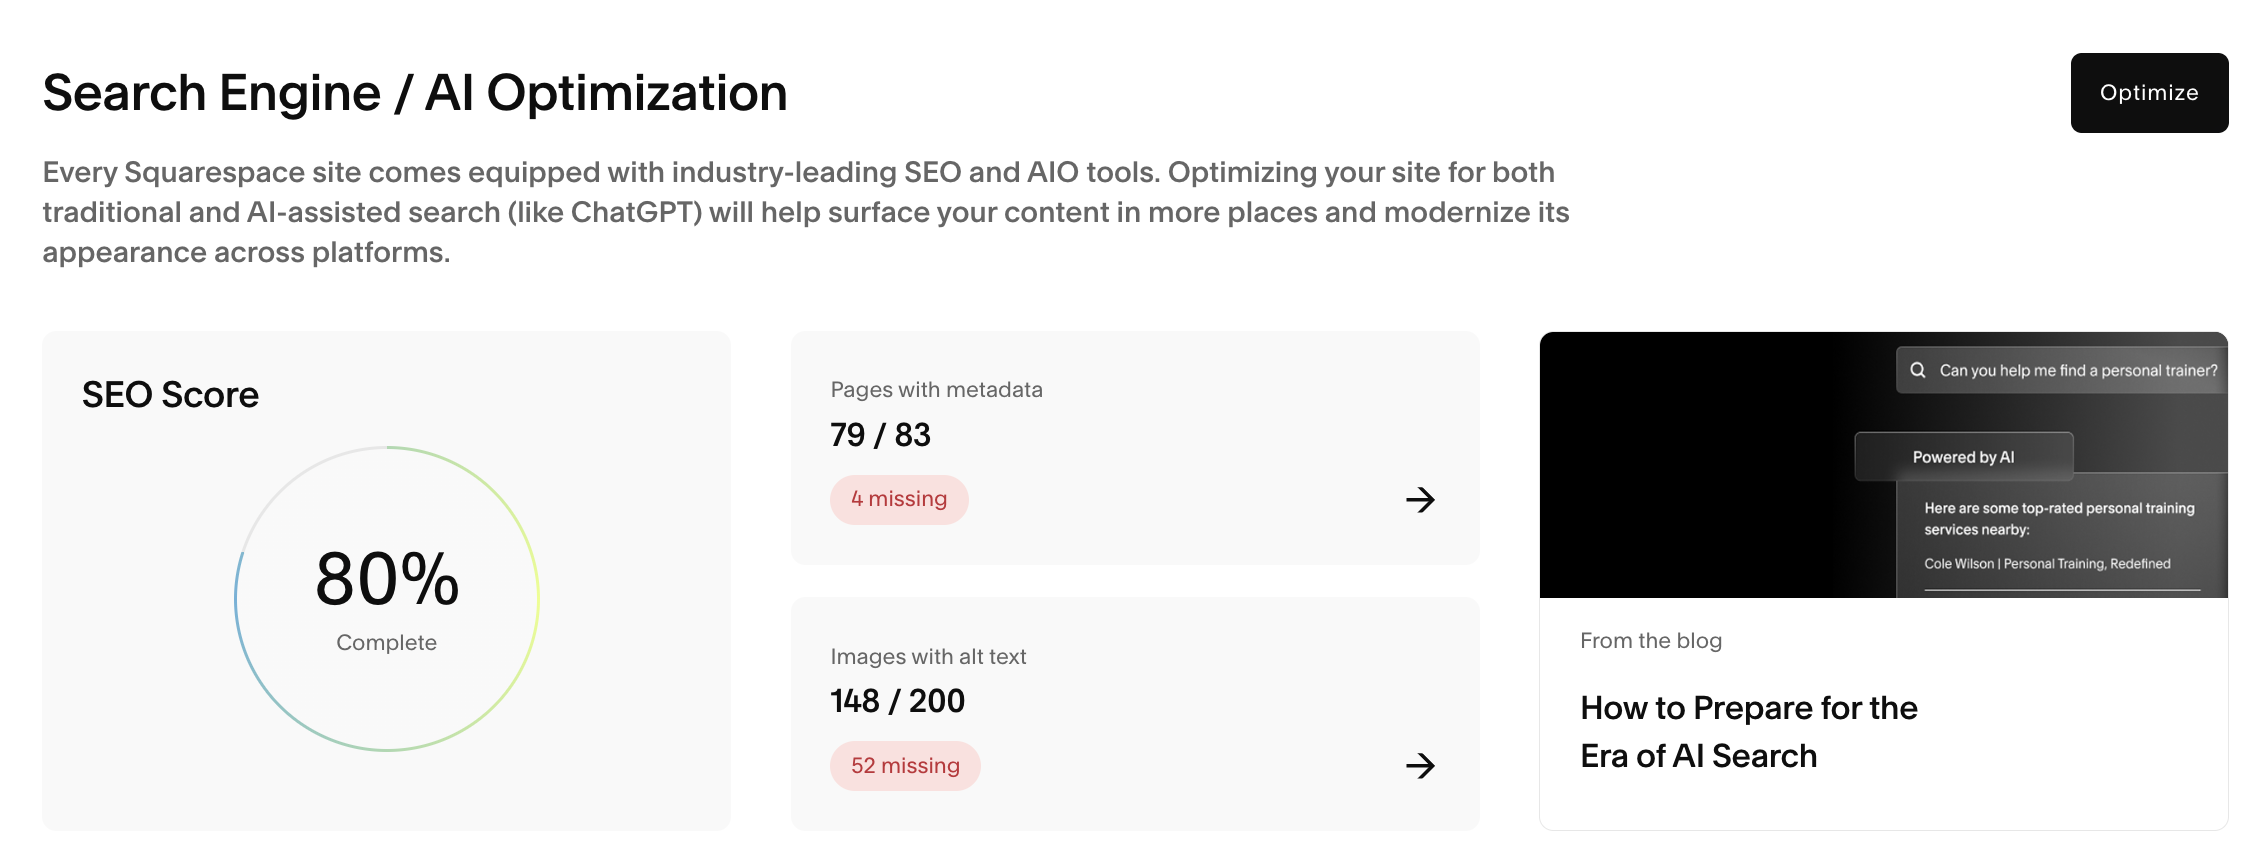Click the 4 missing badge
The width and height of the screenshot is (2262, 868).
pos(898,499)
